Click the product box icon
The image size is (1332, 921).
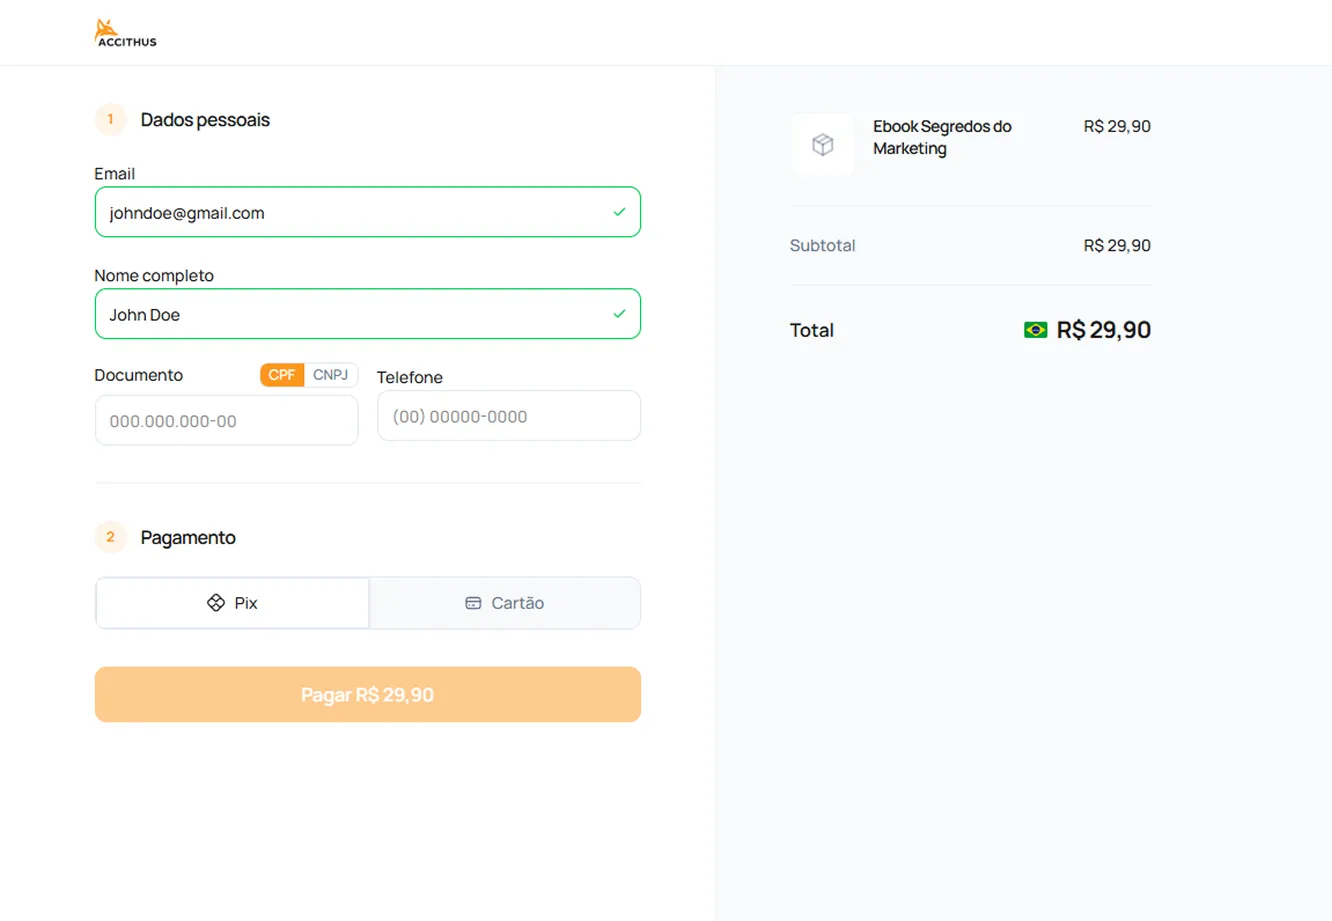(x=822, y=145)
